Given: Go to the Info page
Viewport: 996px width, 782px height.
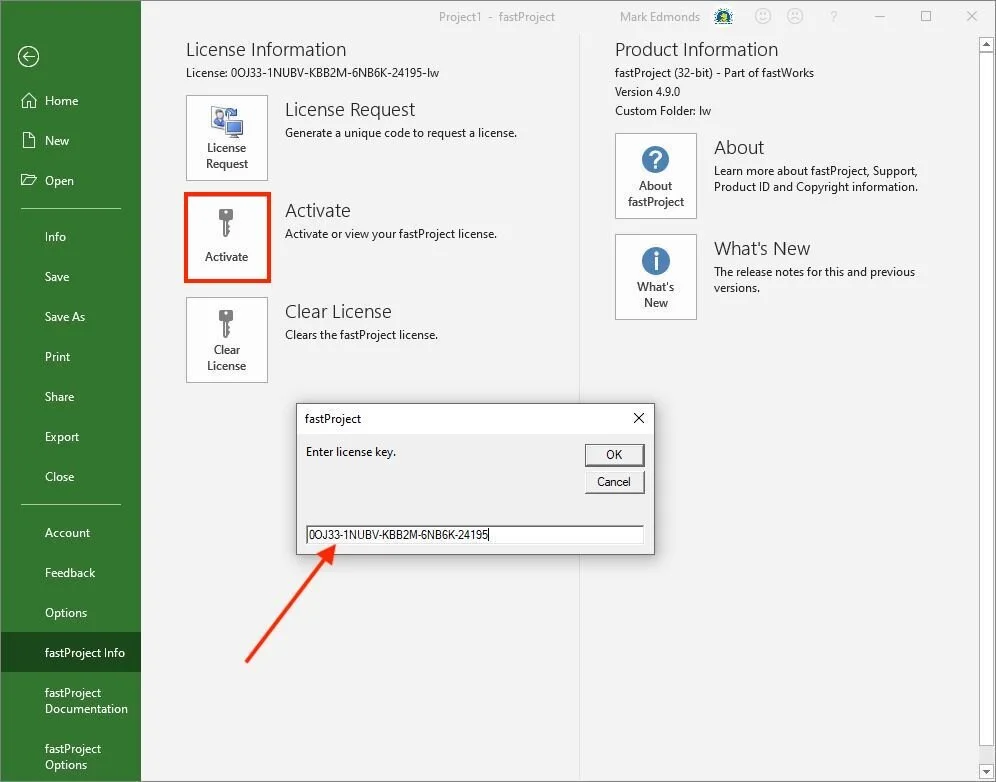Looking at the screenshot, I should [x=55, y=236].
